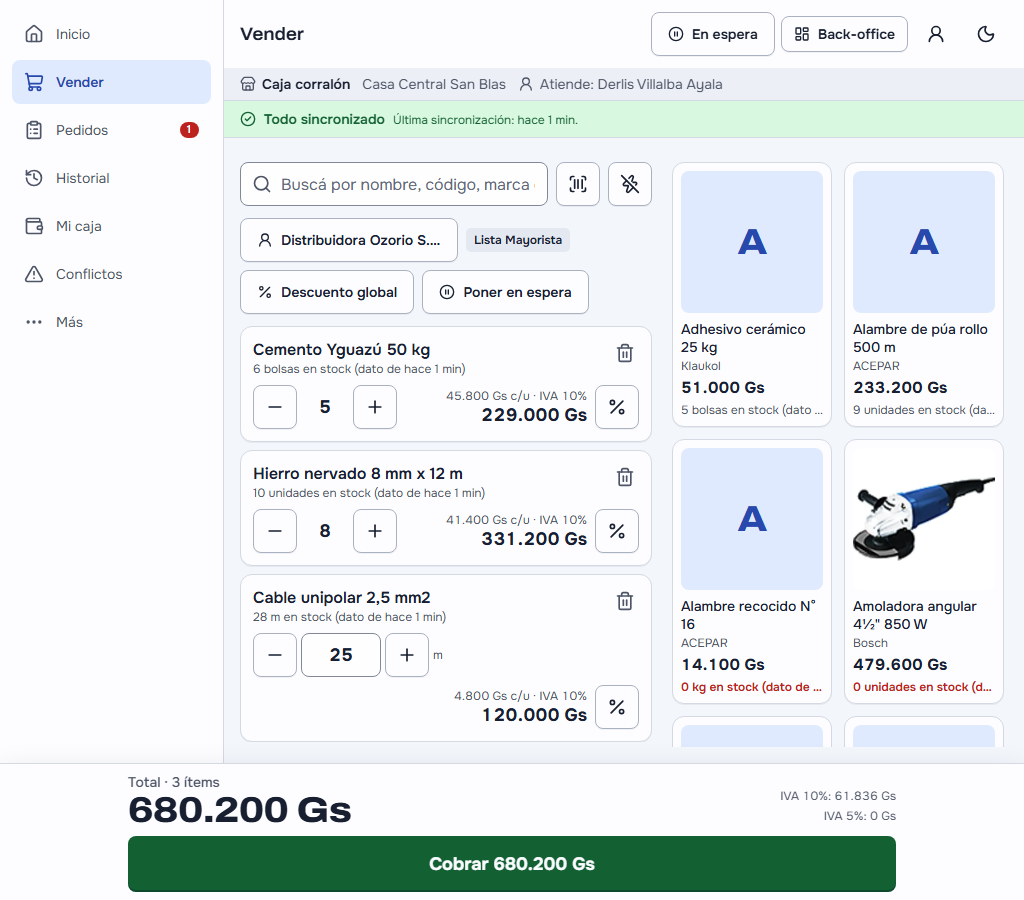Image resolution: width=1024 pixels, height=900 pixels.
Task: Apply a Descuento global
Action: (327, 292)
